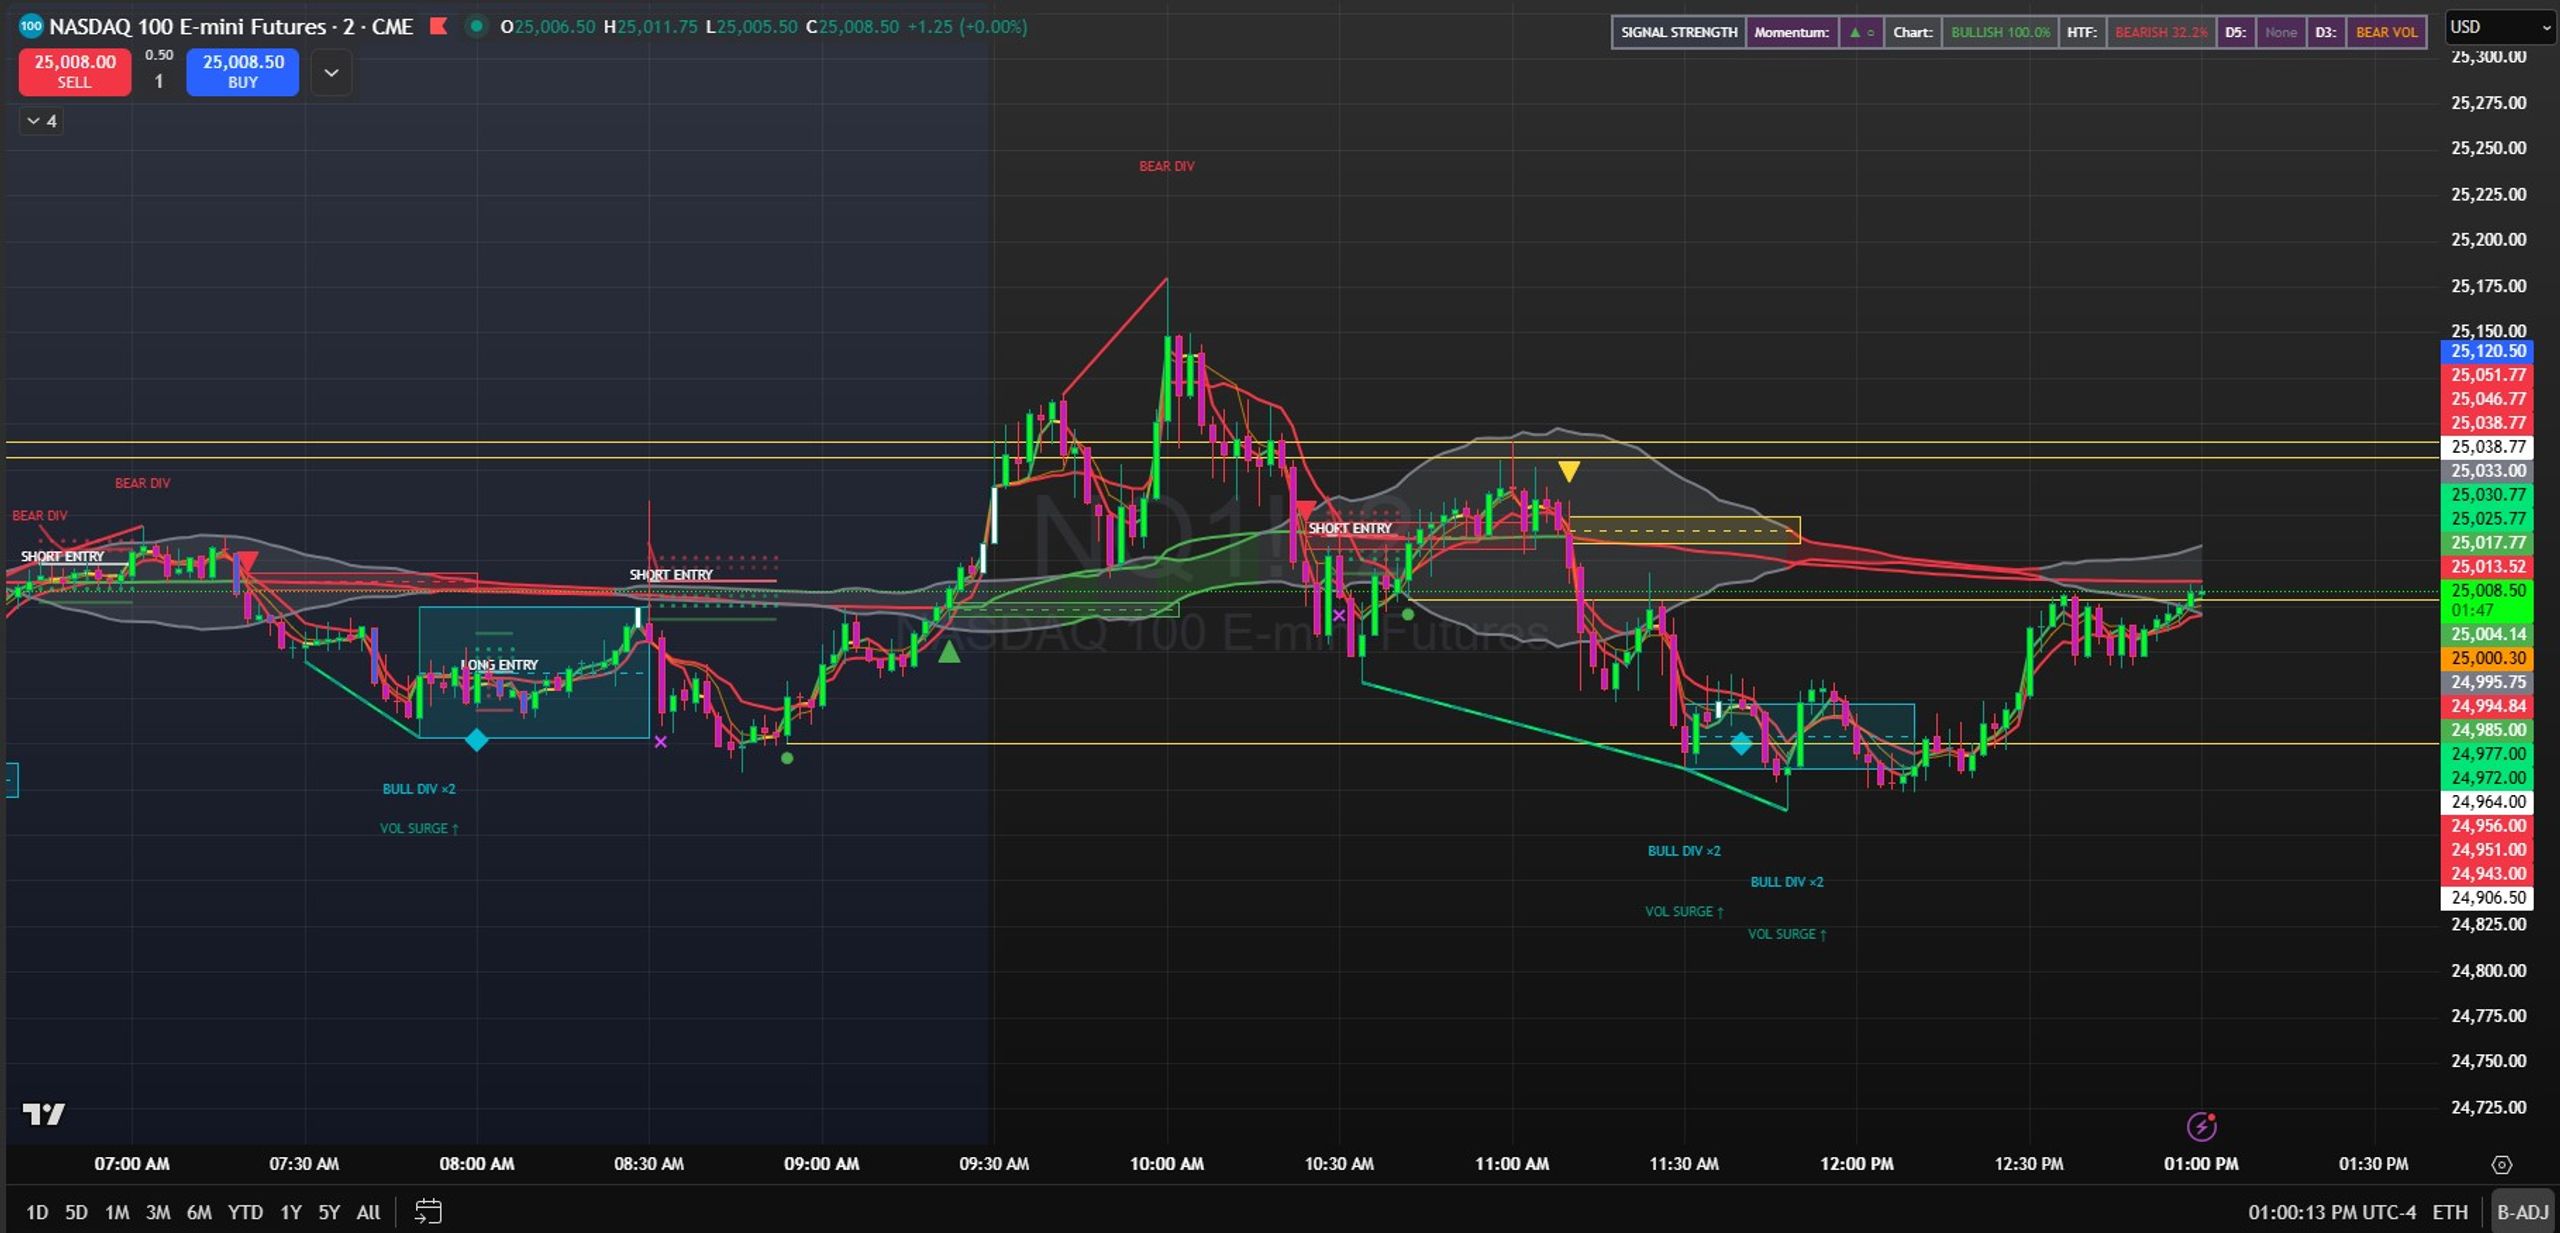Click the green current price label with 01:47 countdown

2487,600
